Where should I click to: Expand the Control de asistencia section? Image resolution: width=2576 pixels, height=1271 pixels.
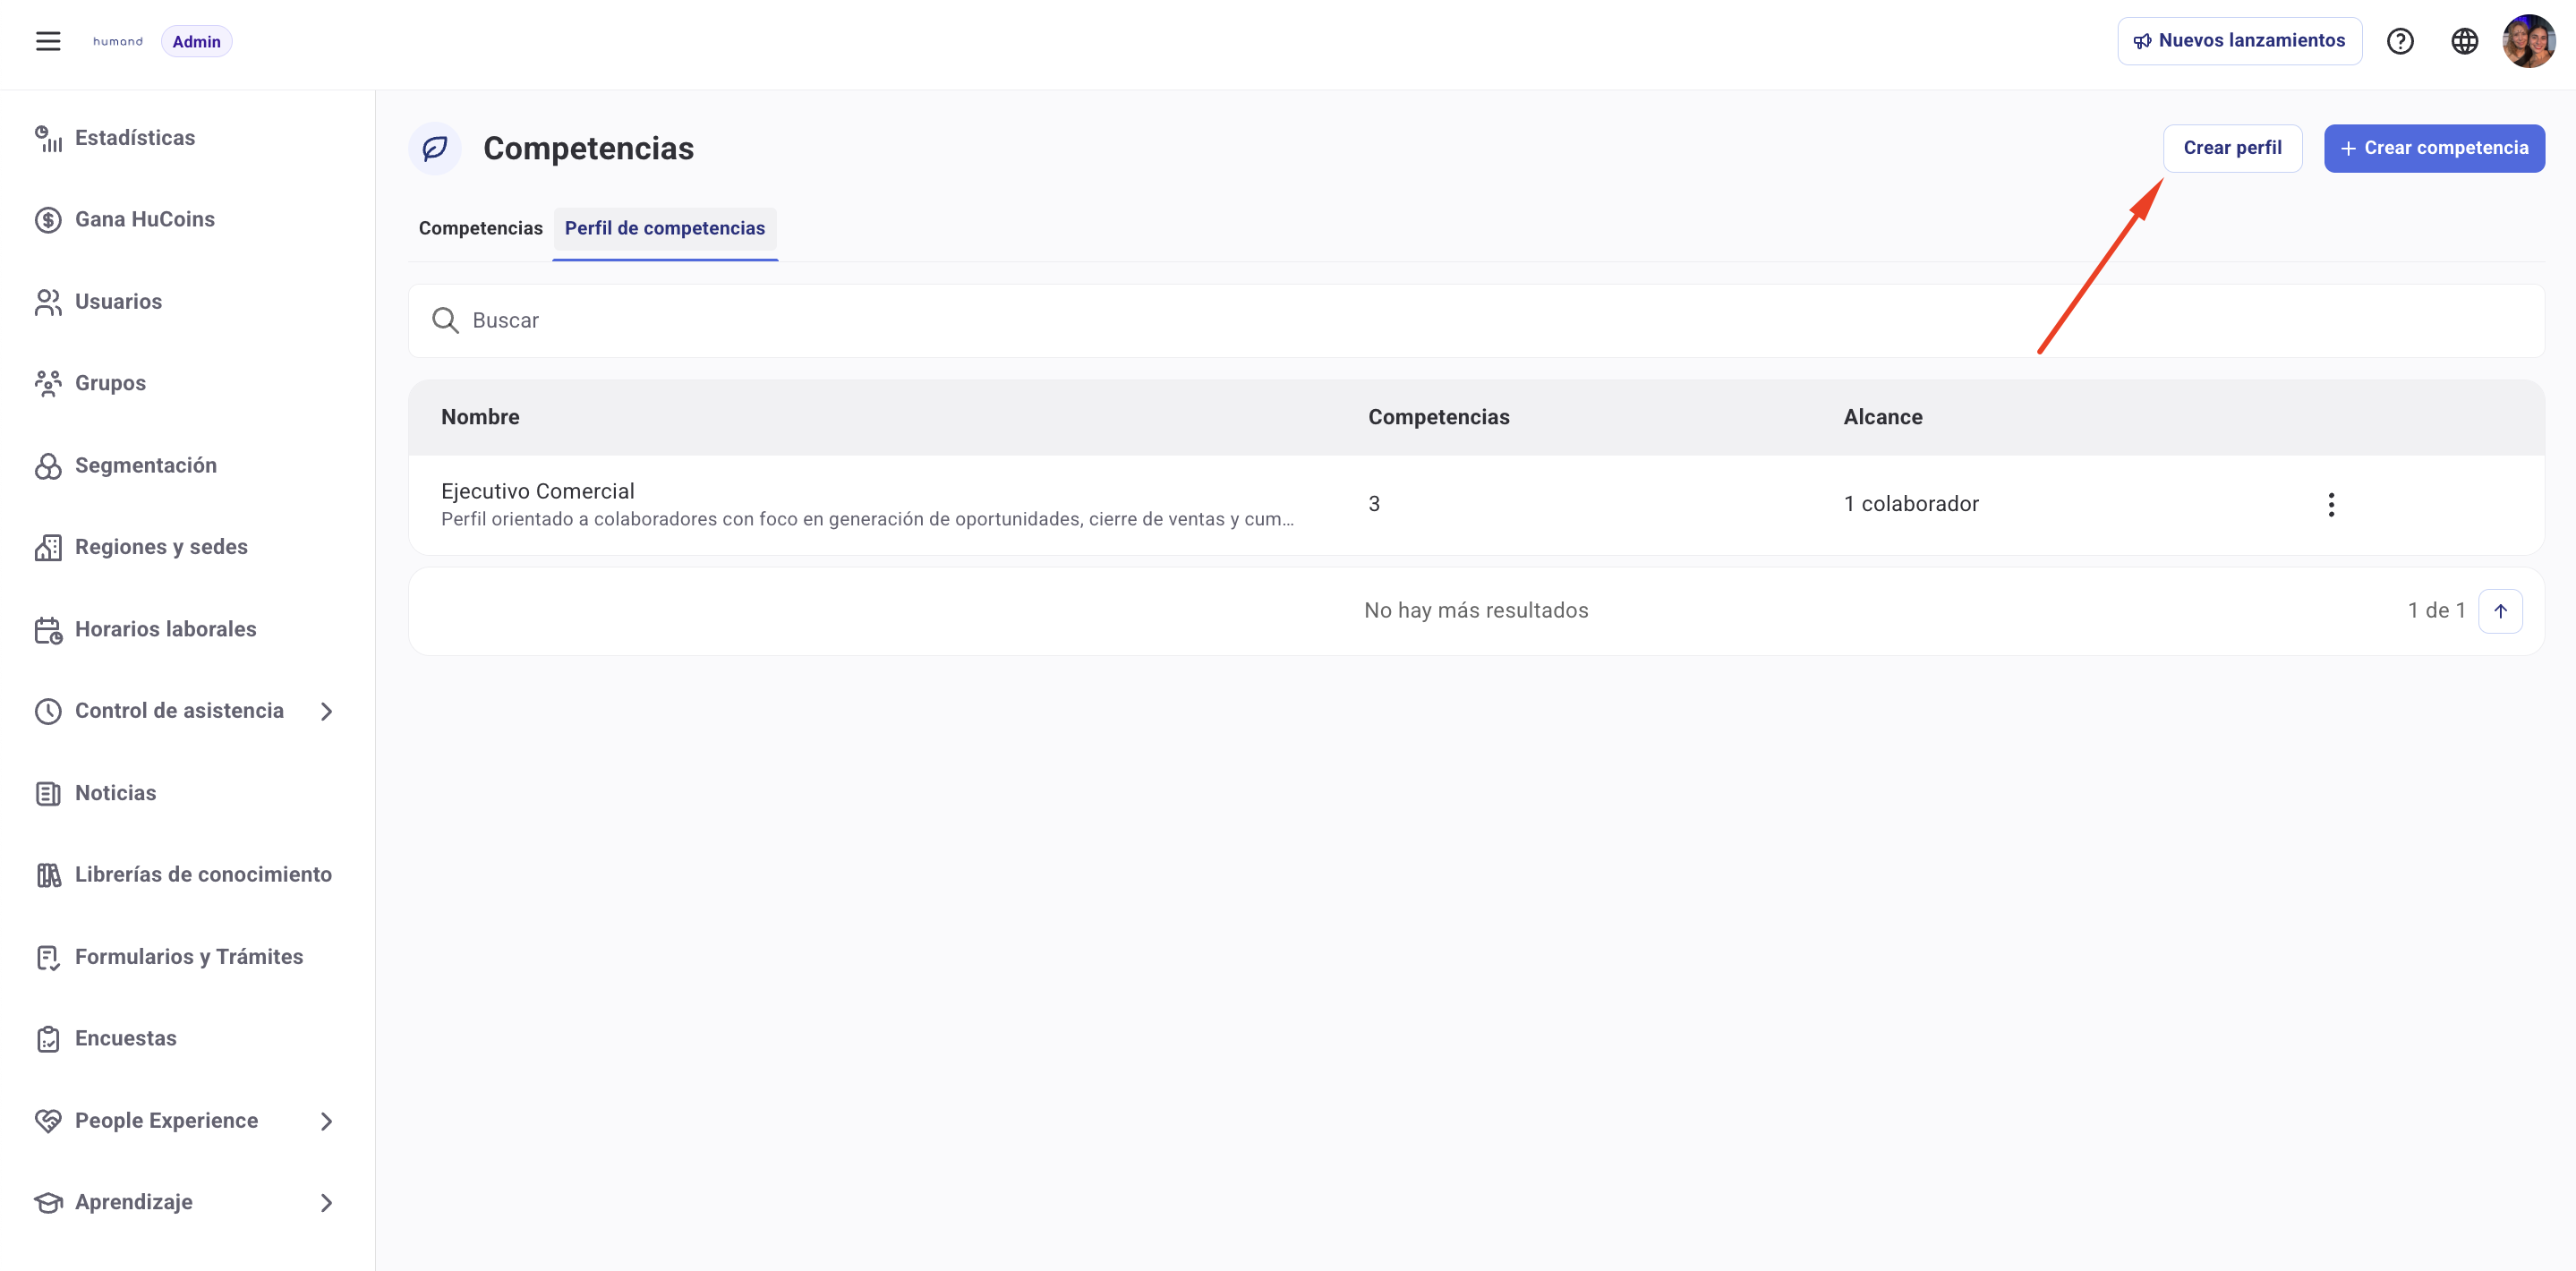pos(325,711)
